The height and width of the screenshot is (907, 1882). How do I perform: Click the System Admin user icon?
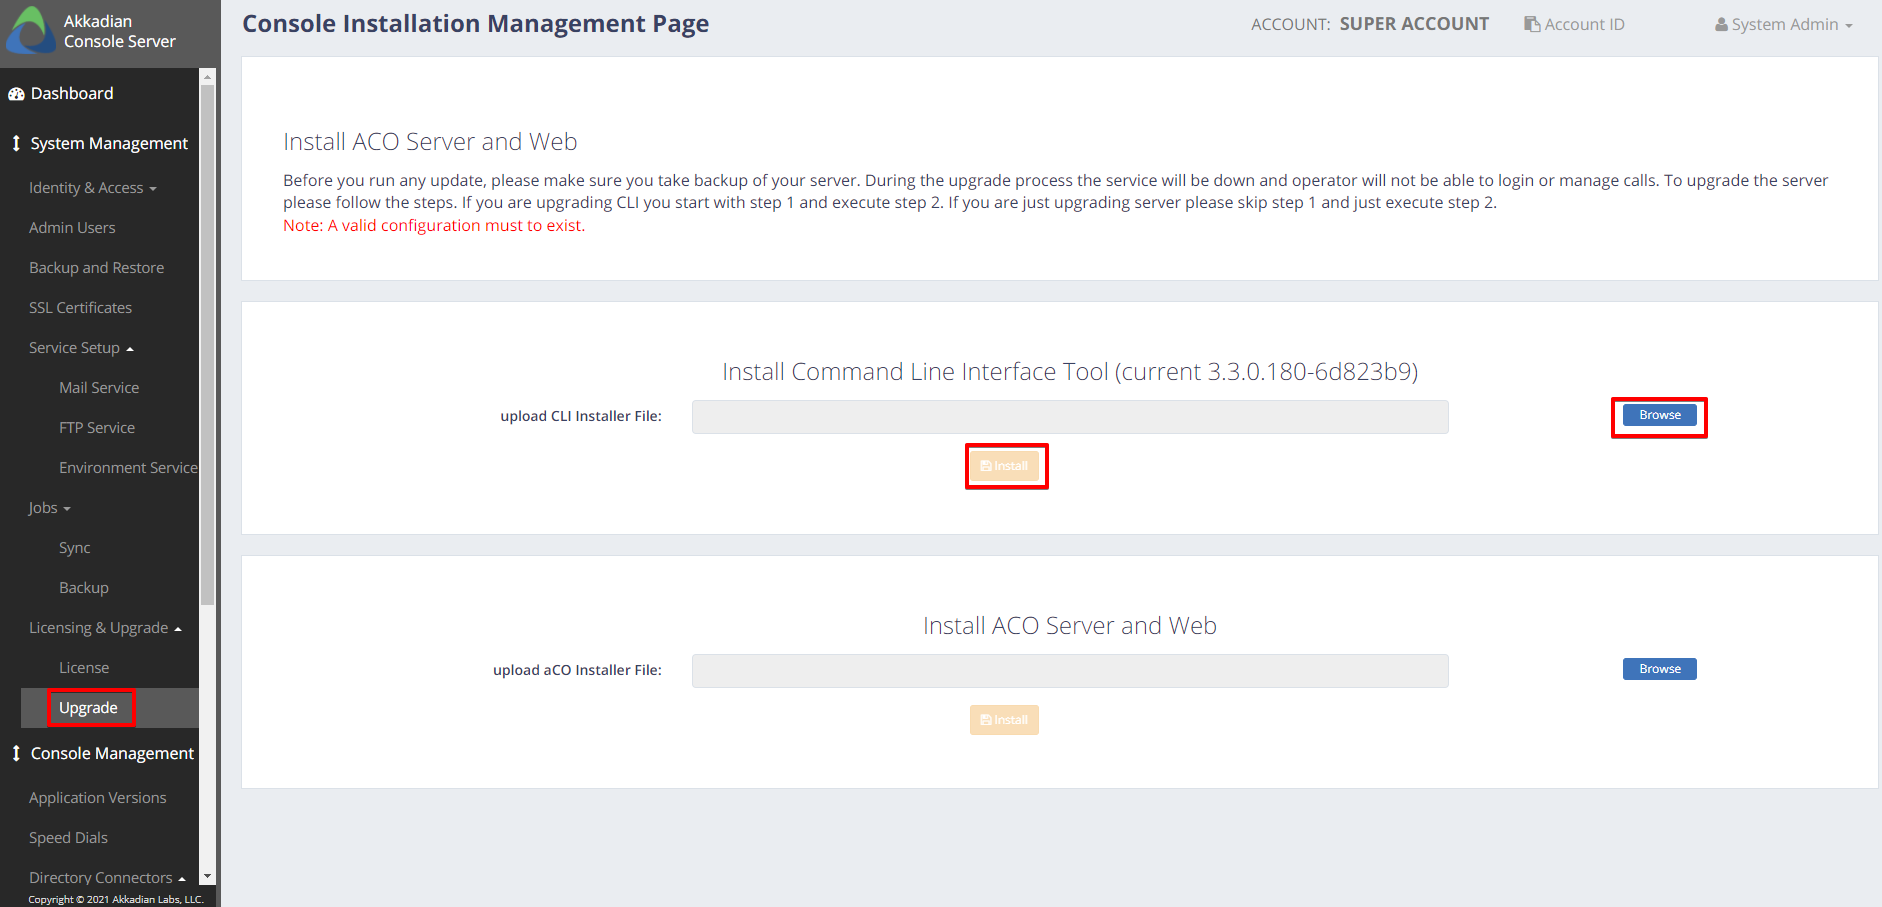point(1721,24)
